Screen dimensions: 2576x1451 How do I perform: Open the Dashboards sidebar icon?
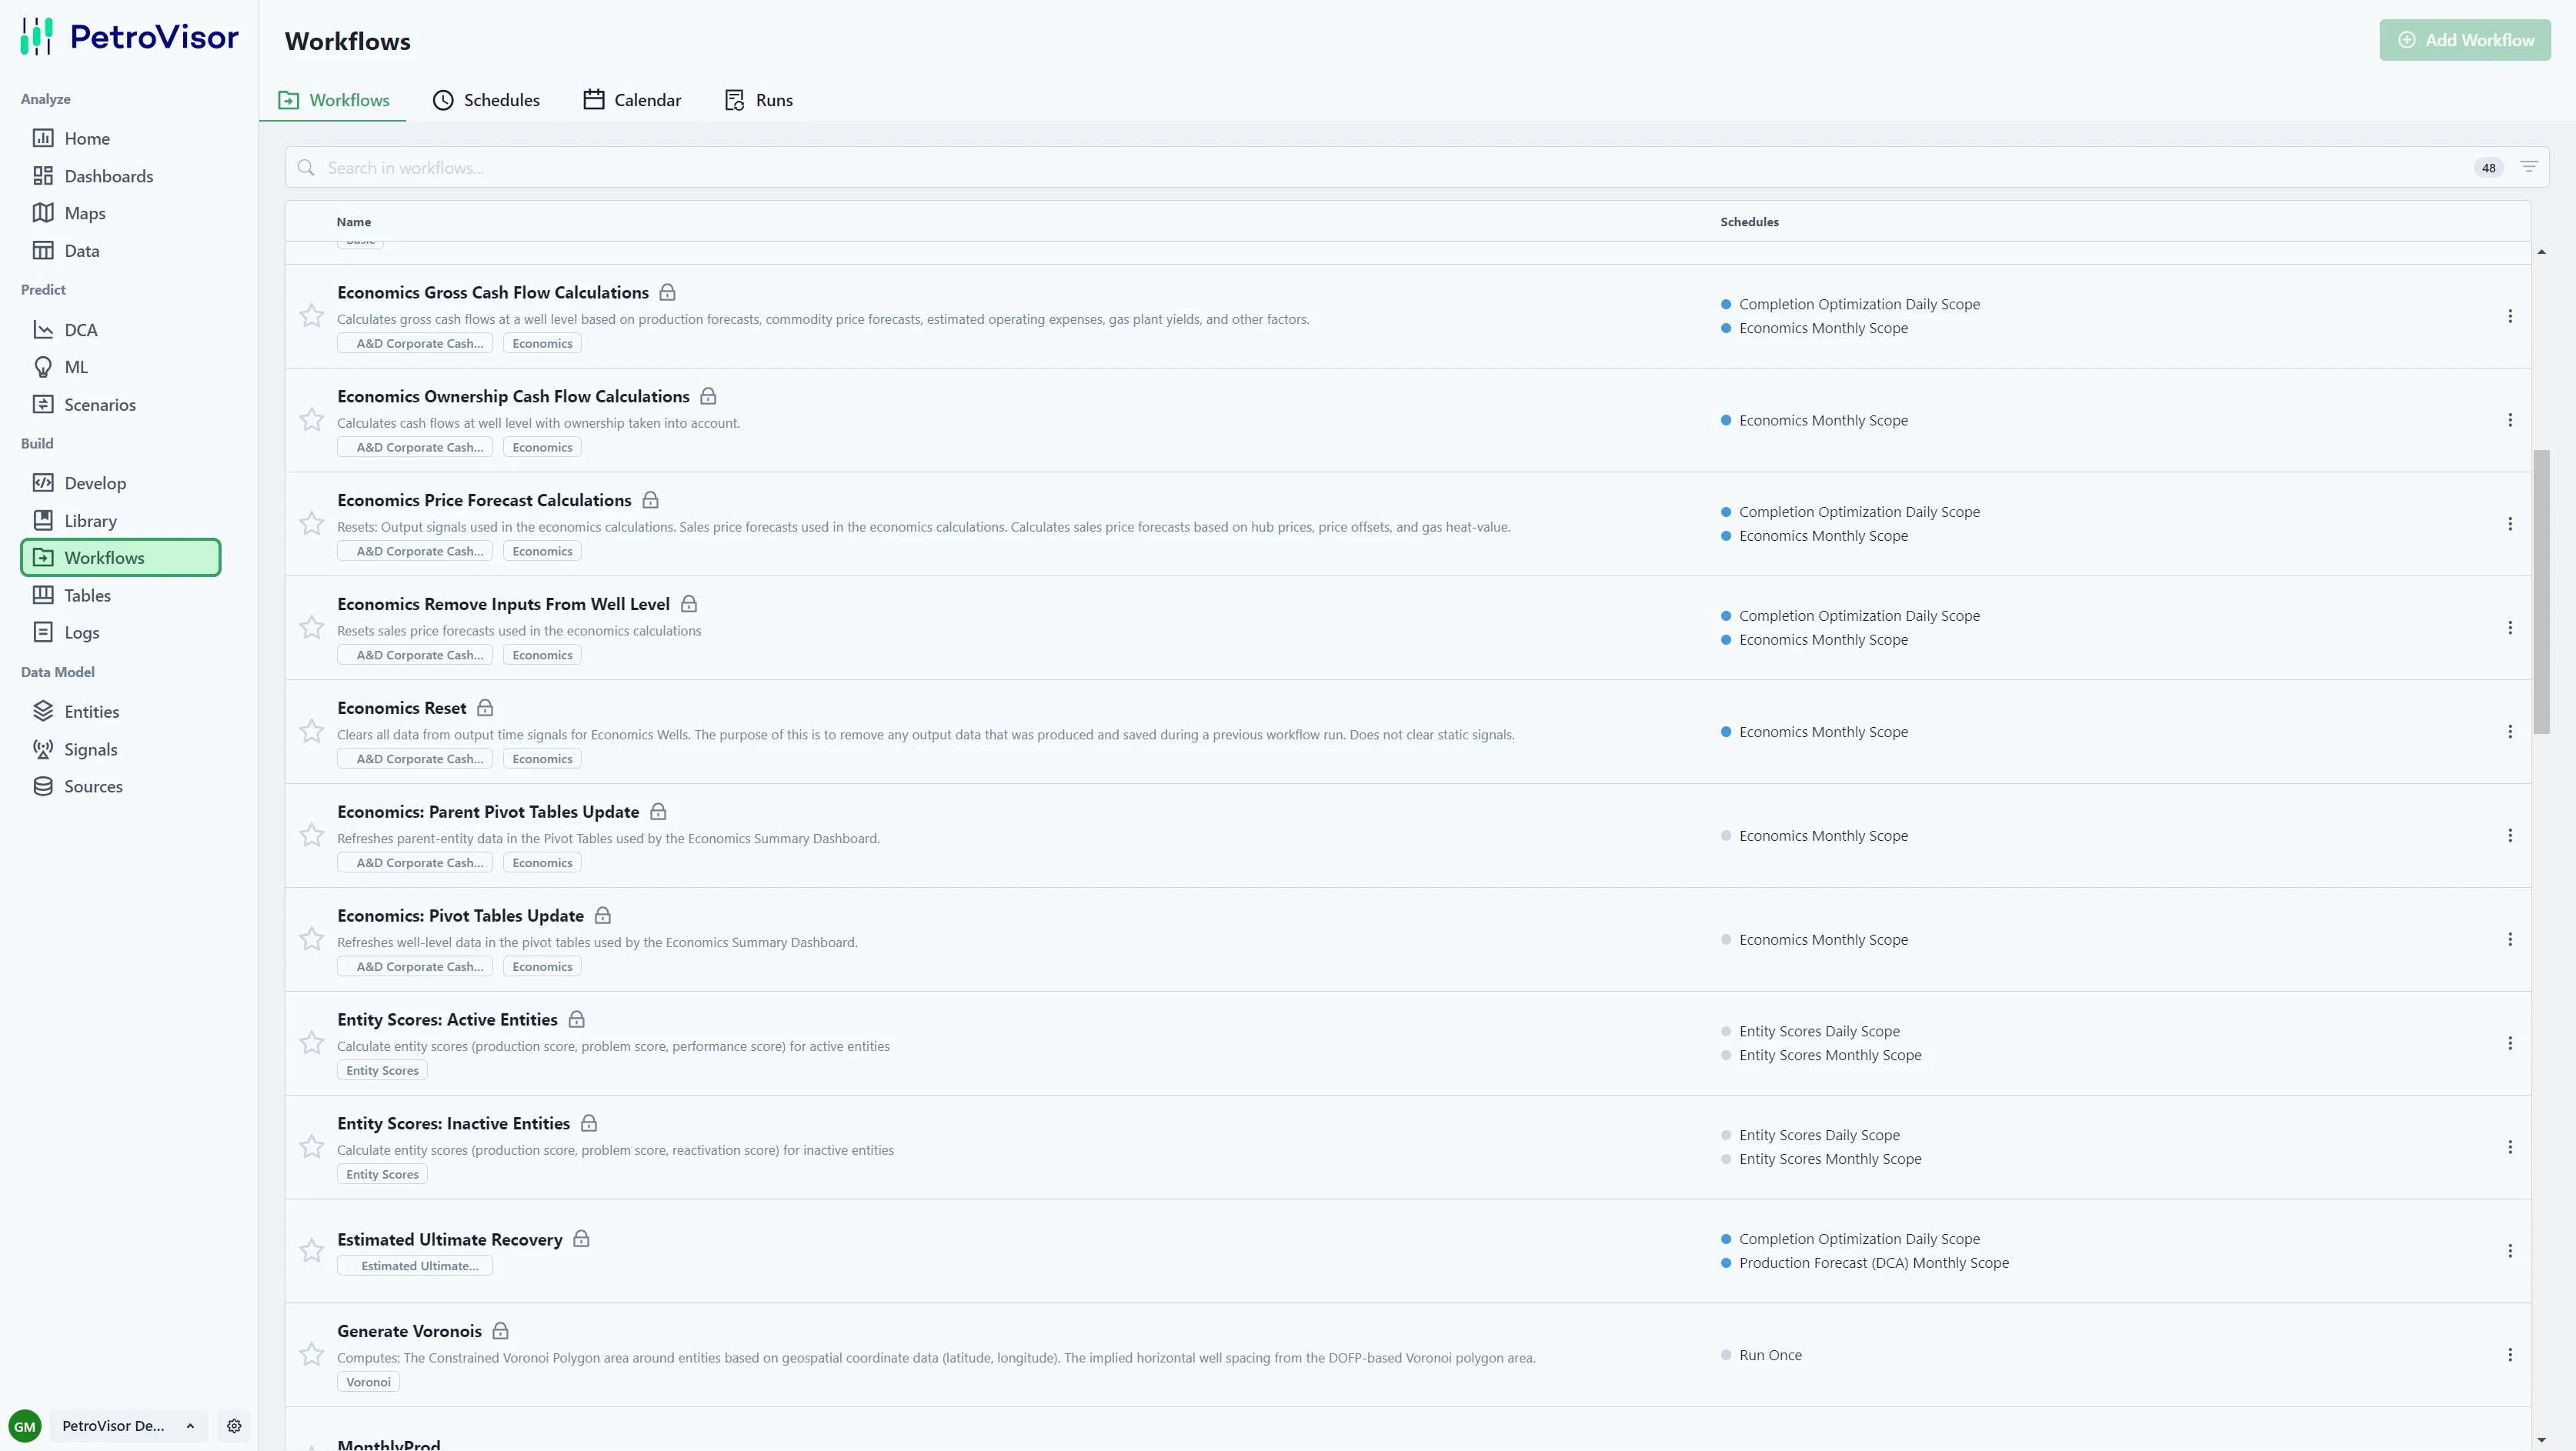[43, 176]
